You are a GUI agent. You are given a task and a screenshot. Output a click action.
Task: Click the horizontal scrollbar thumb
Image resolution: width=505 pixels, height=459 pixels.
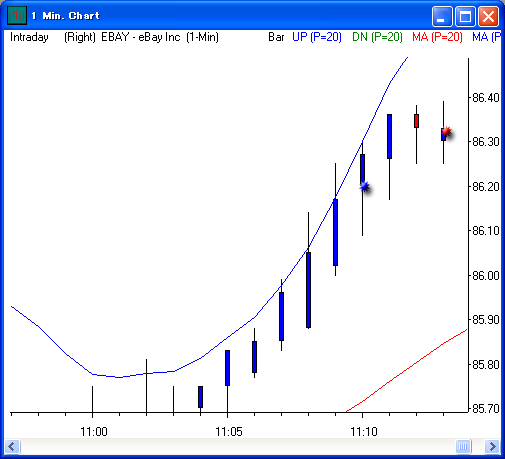(463, 446)
